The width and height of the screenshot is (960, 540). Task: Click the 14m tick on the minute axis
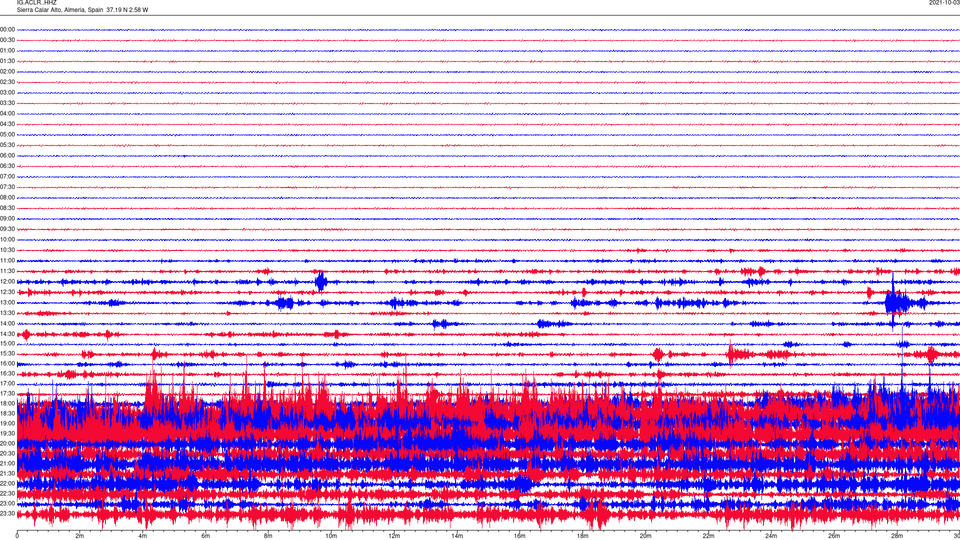tap(457, 536)
